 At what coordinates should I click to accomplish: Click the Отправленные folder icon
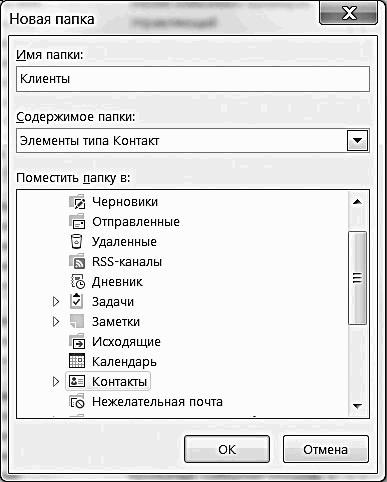pyautogui.click(x=77, y=222)
